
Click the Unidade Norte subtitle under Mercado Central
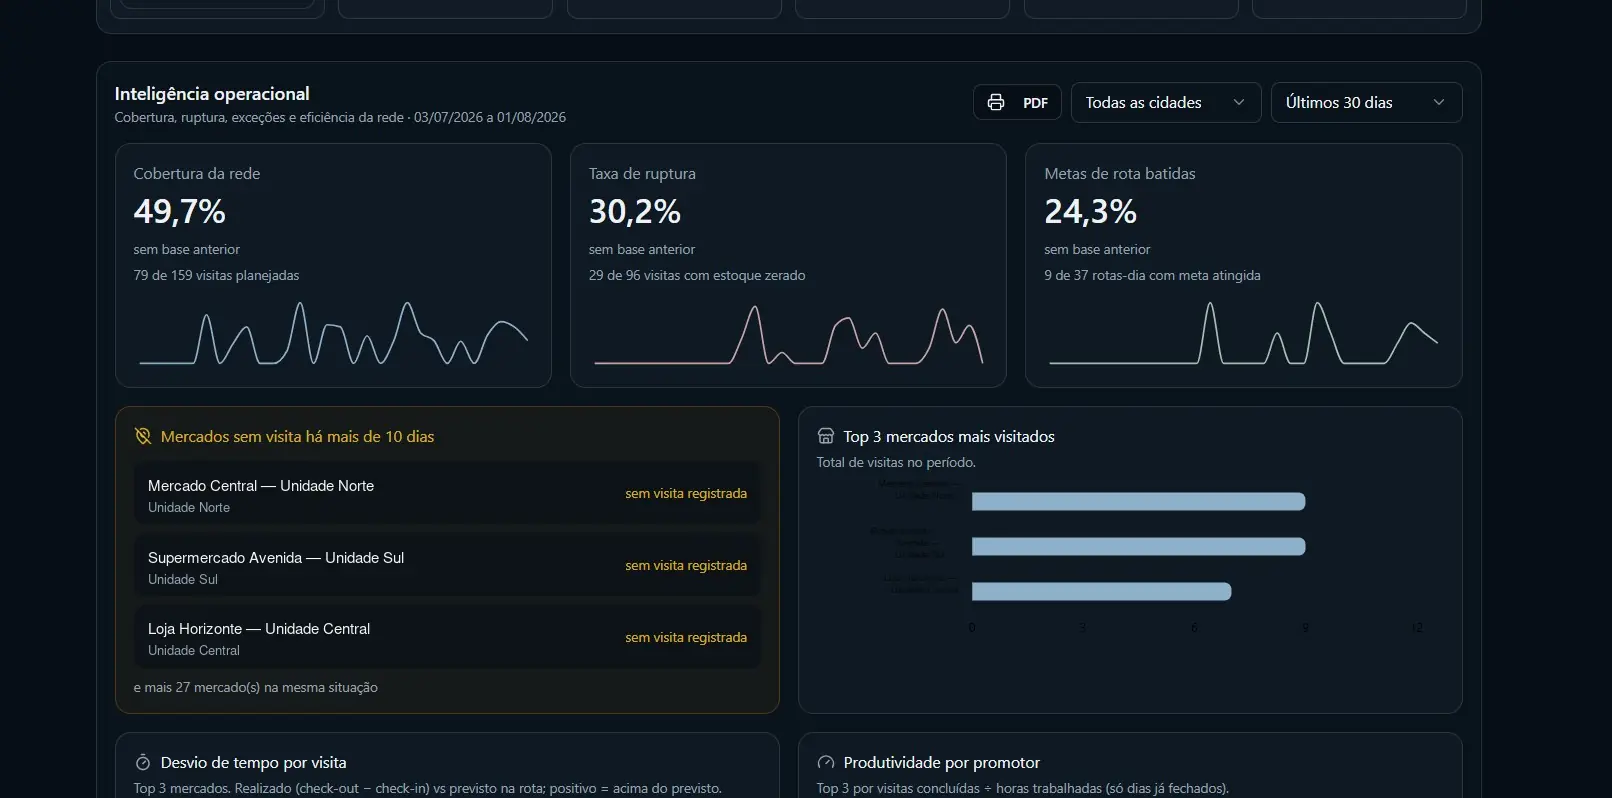click(x=189, y=508)
